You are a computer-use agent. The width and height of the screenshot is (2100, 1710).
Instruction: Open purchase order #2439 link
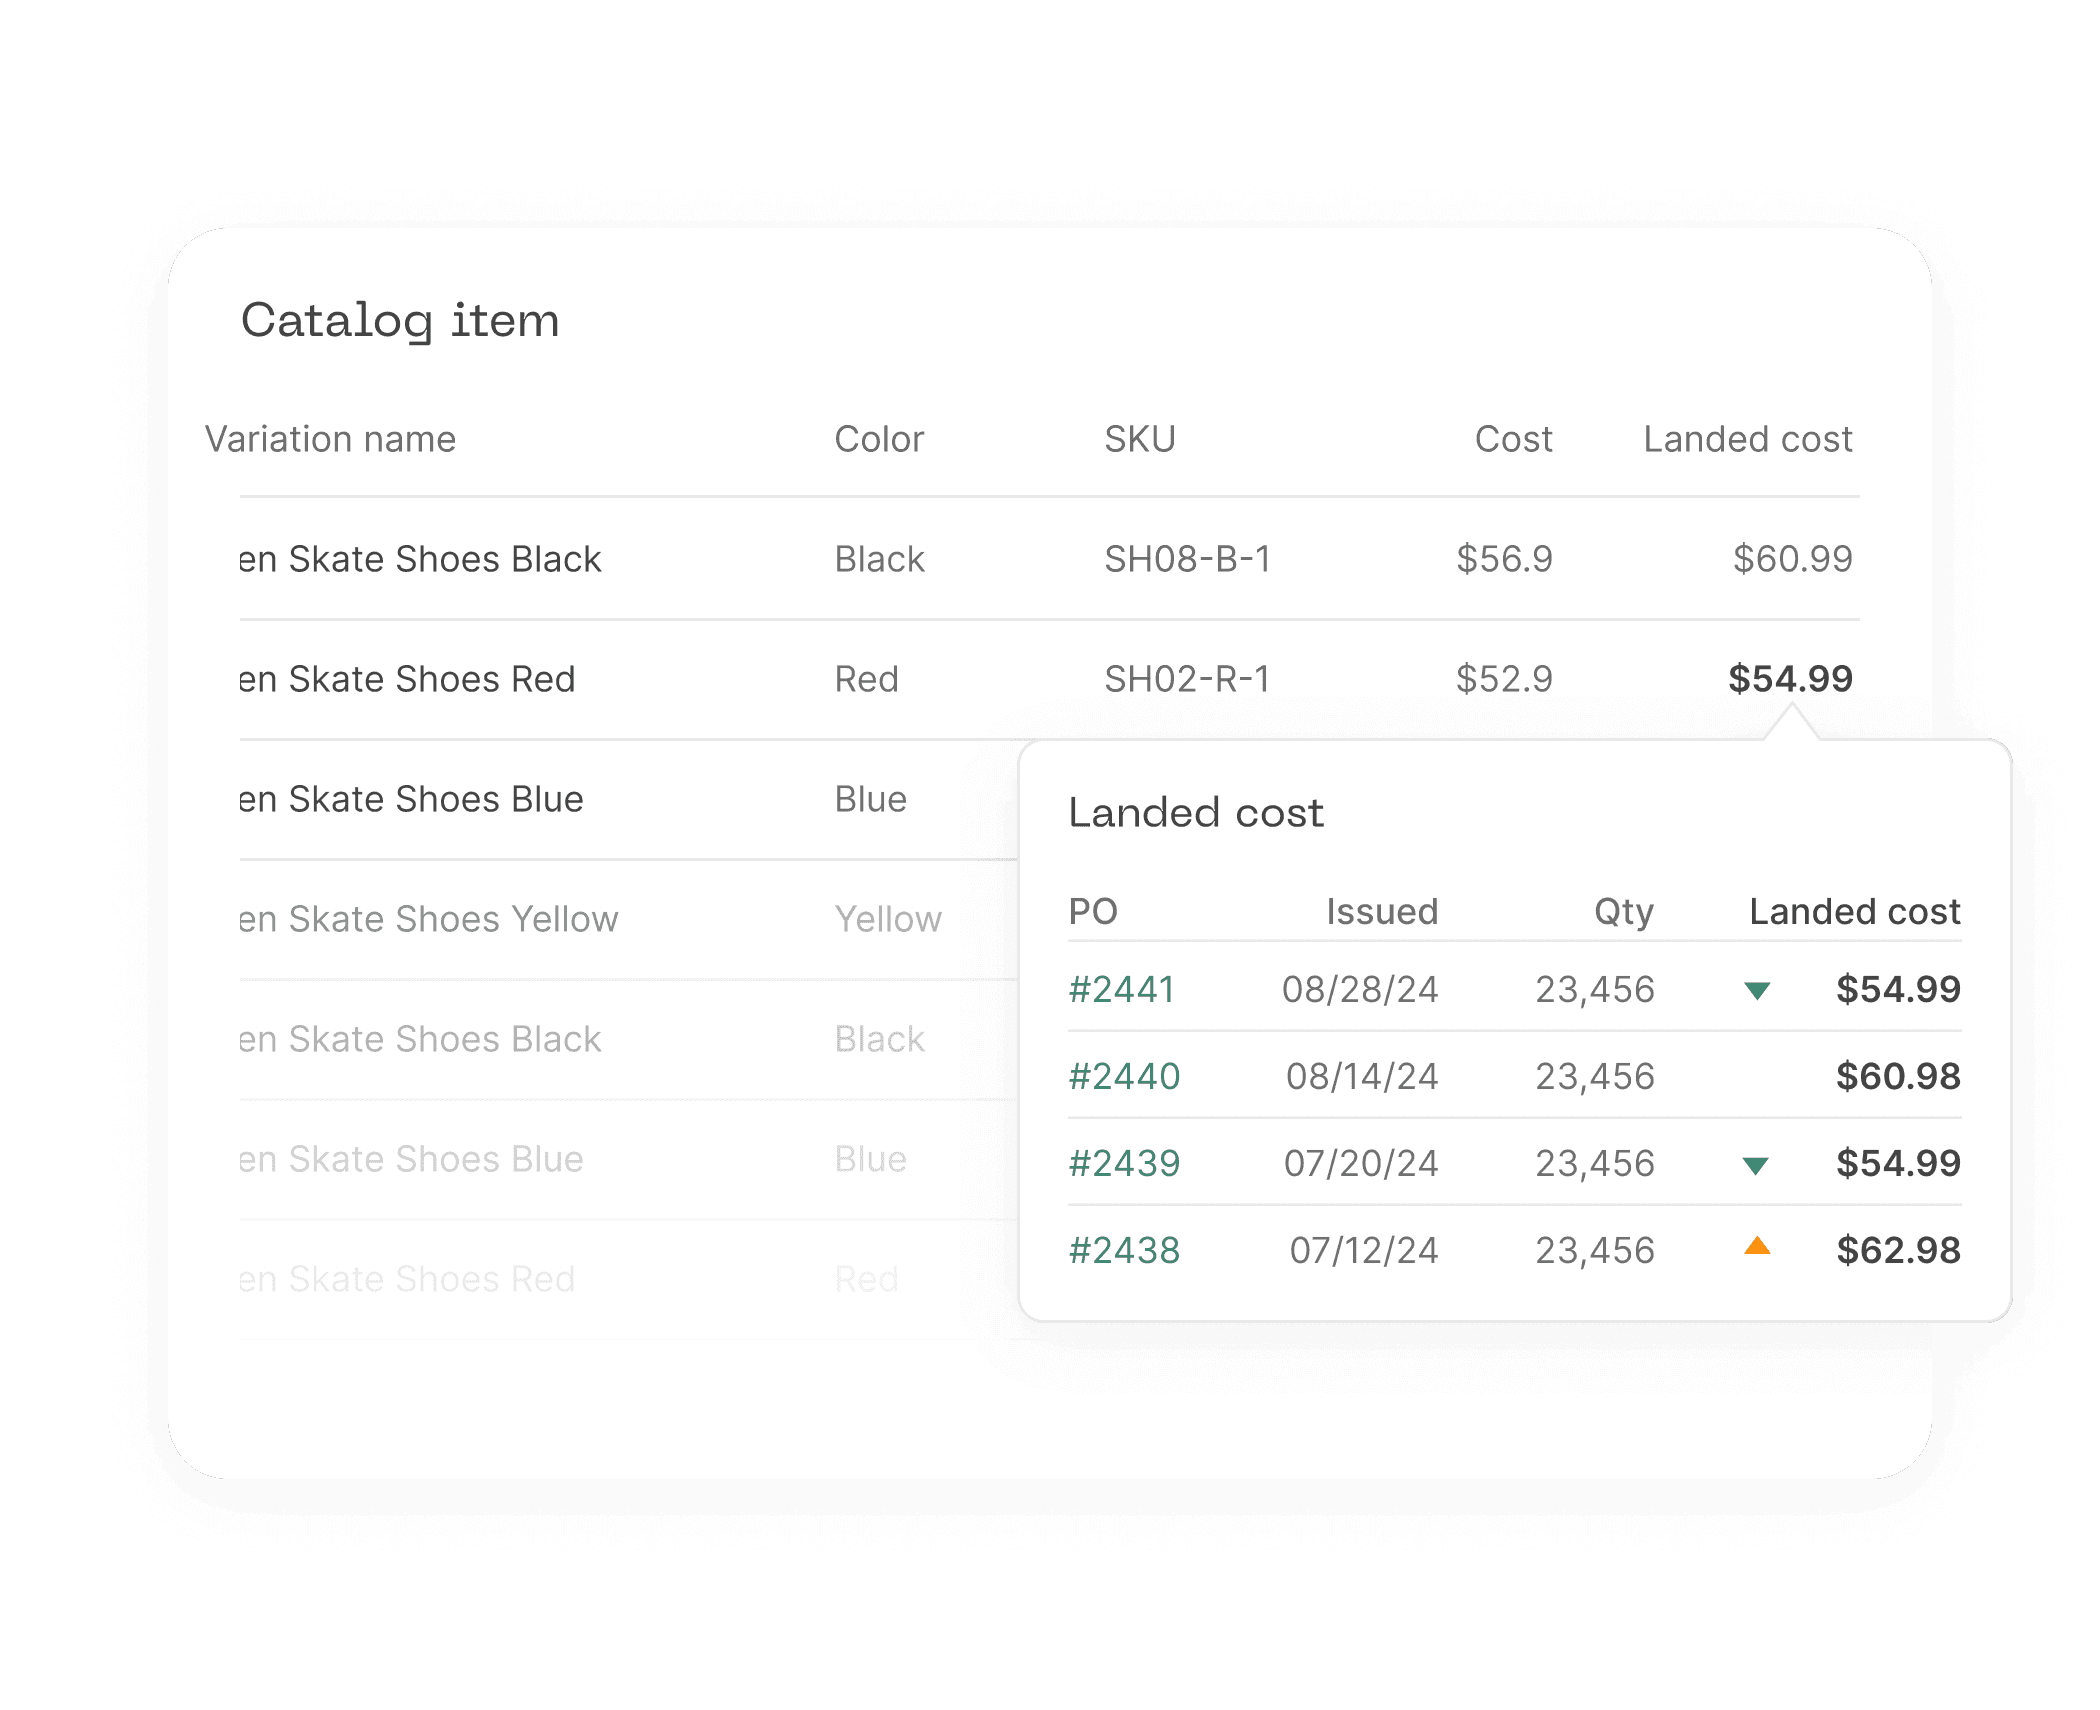[x=1124, y=1163]
